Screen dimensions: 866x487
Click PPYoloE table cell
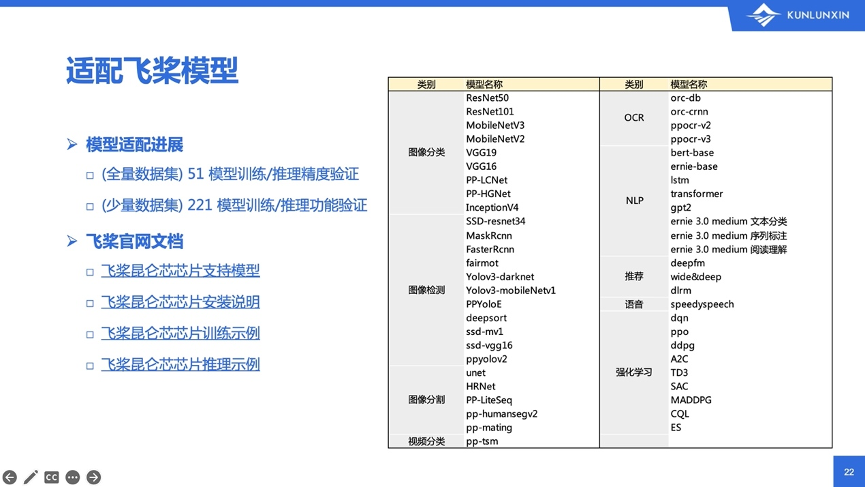pyautogui.click(x=484, y=304)
